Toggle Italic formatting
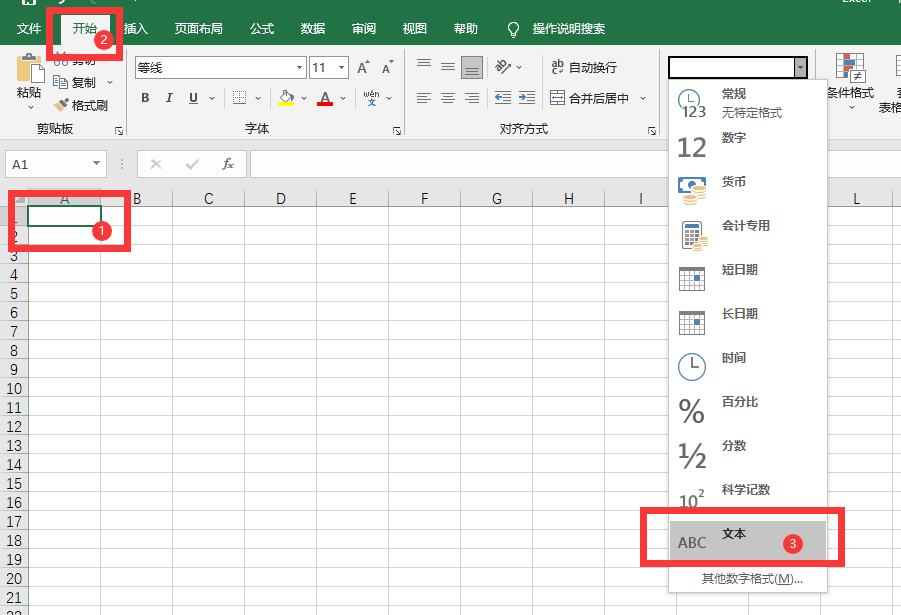901x615 pixels. pos(169,98)
